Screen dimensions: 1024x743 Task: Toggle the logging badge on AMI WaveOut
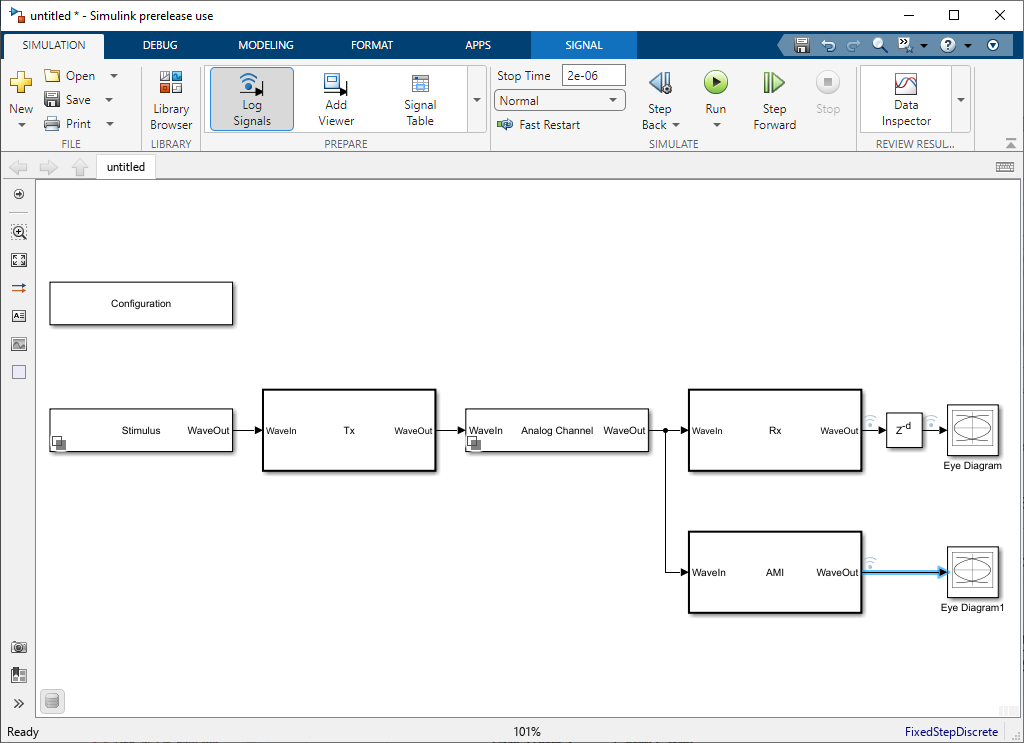(870, 561)
